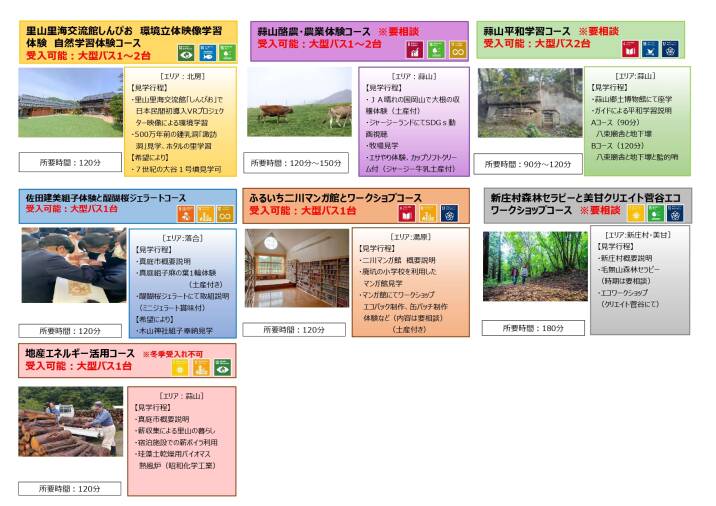Click the green eye SDG icon in the 地産エネルギー header

[x=222, y=367]
